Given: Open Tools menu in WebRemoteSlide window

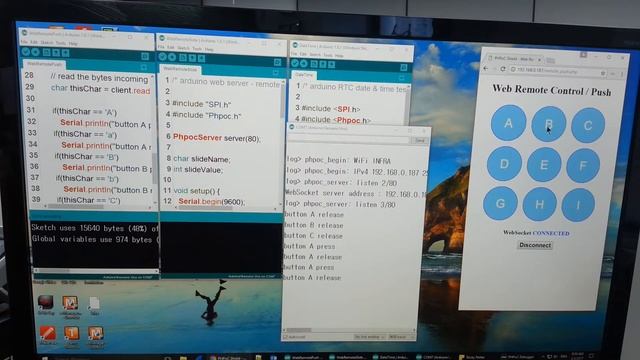Looking at the screenshot, I should [x=197, y=49].
